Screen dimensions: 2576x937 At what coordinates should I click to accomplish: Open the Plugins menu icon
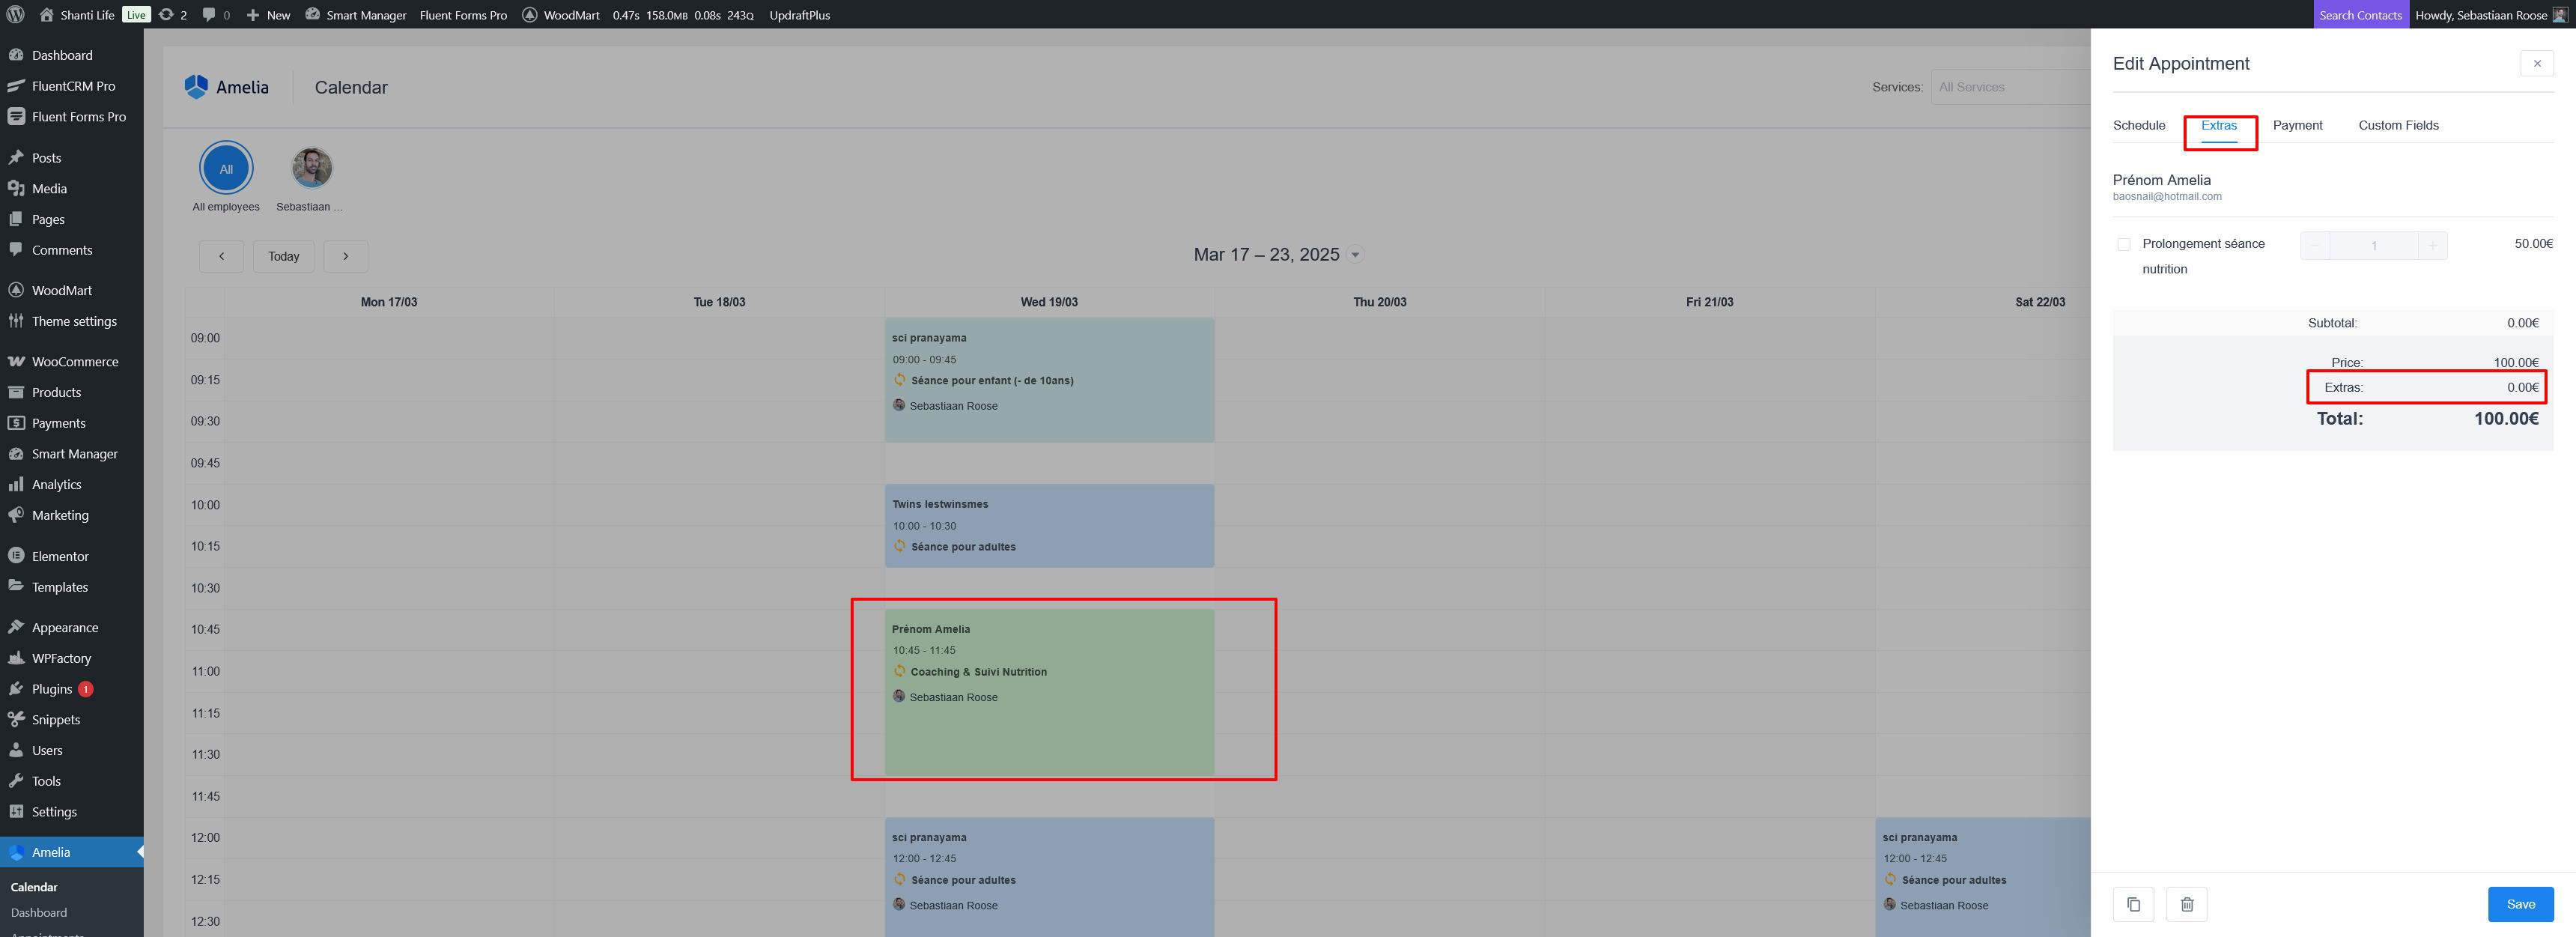pyautogui.click(x=16, y=689)
